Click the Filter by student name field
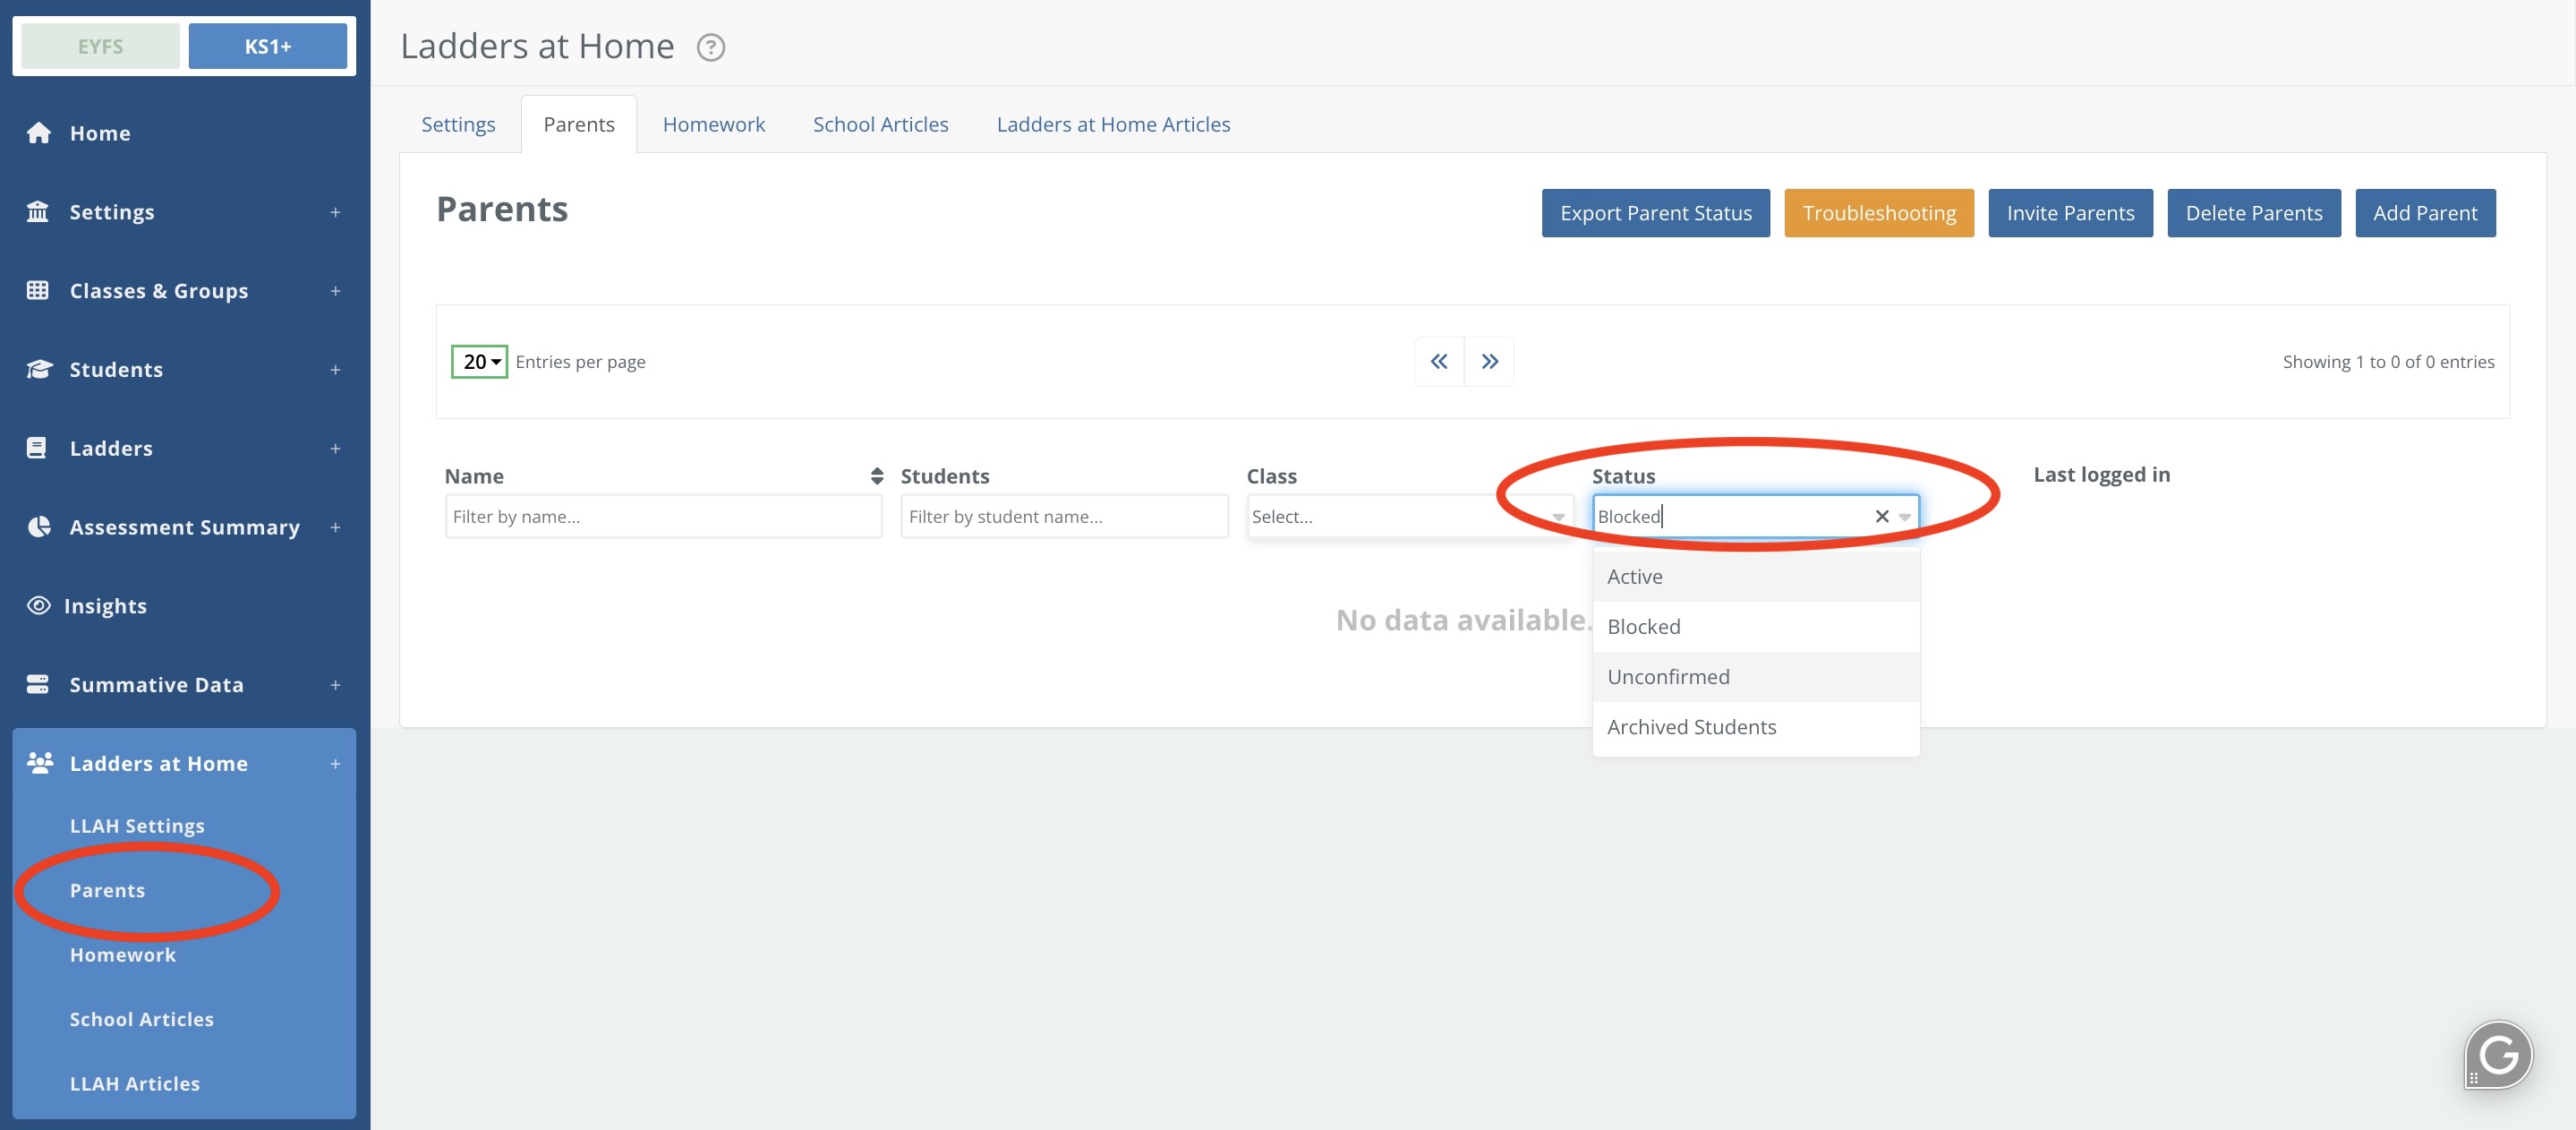 pos(1063,517)
